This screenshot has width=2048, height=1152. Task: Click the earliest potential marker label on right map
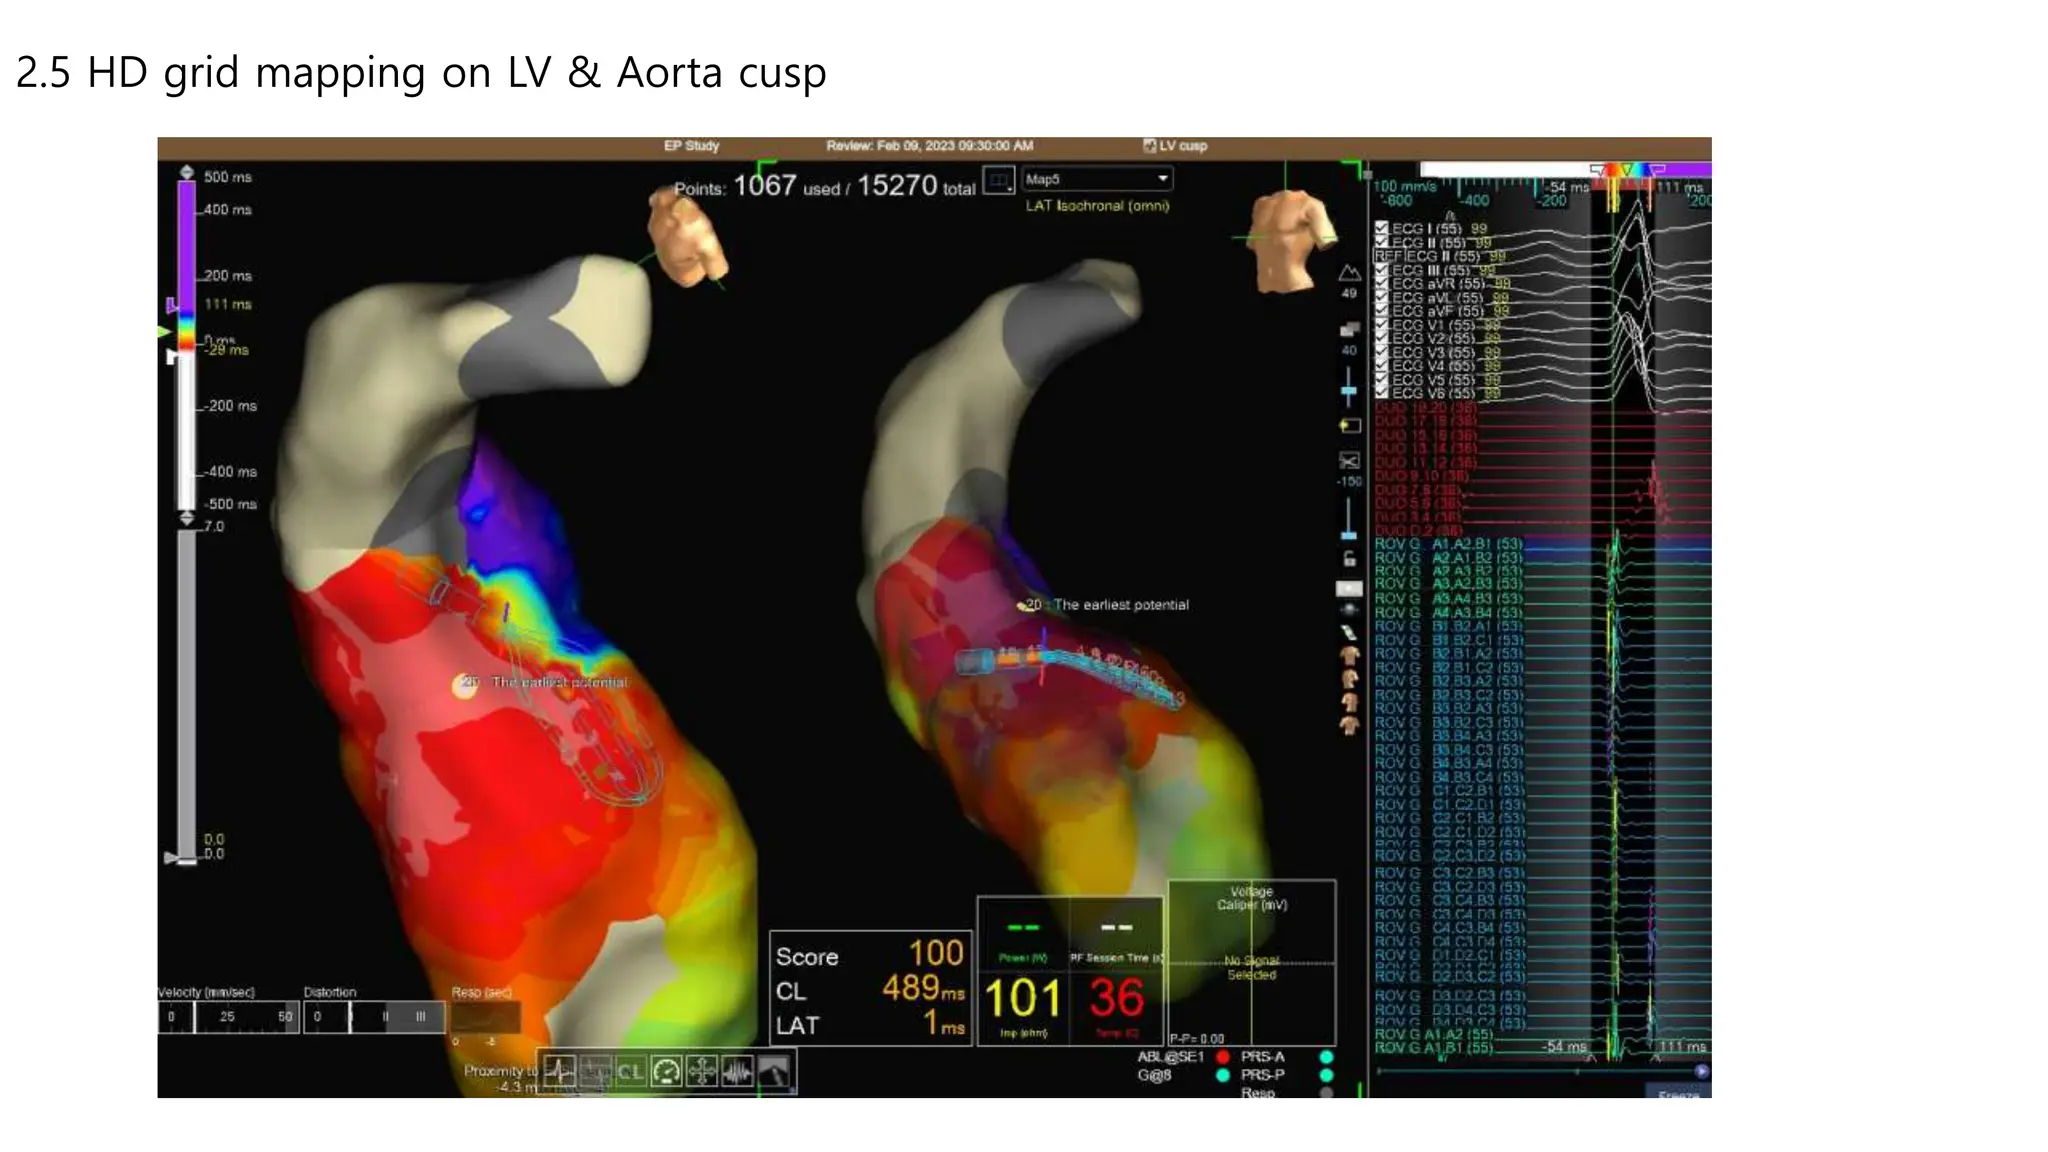pos(1120,605)
